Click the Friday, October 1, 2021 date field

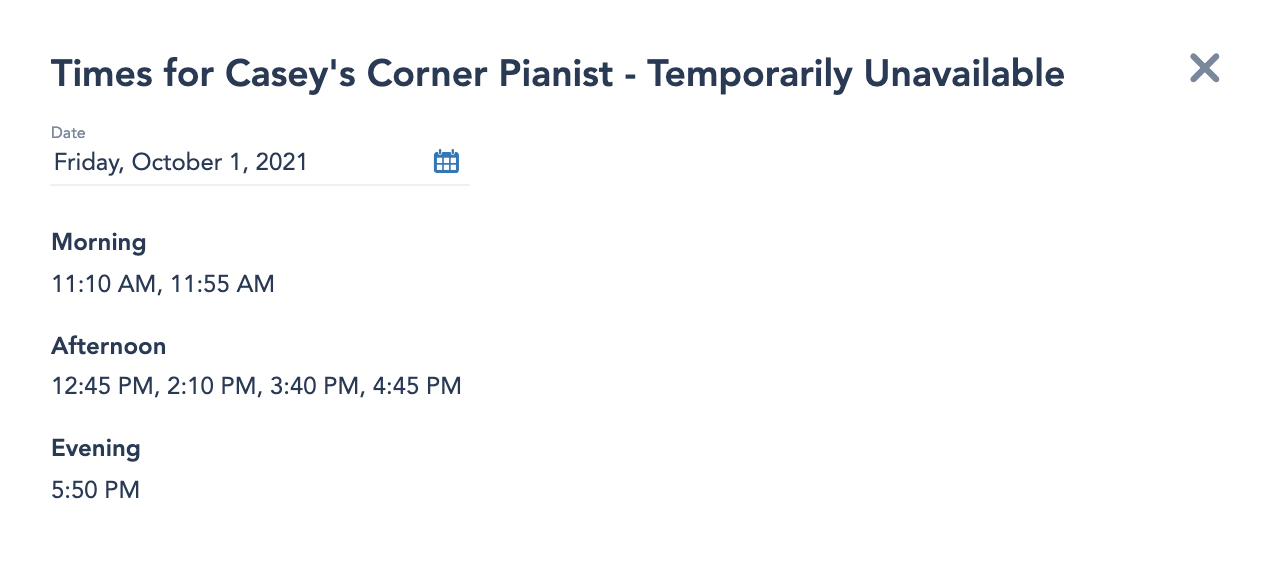coord(240,162)
